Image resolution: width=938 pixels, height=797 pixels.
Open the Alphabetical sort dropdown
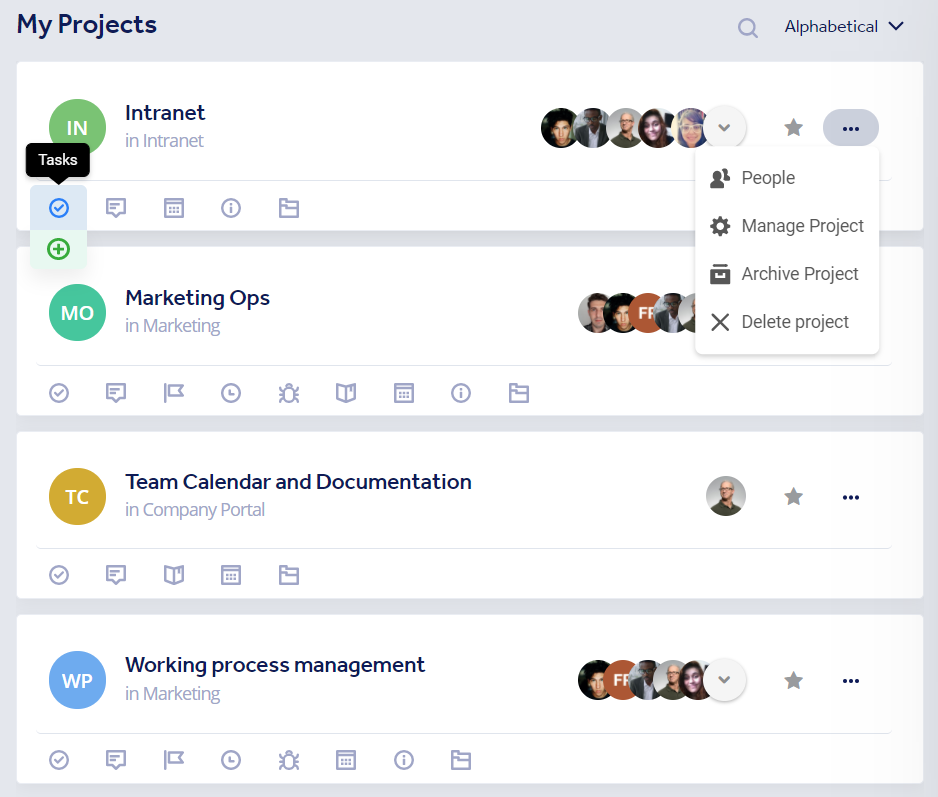click(844, 27)
